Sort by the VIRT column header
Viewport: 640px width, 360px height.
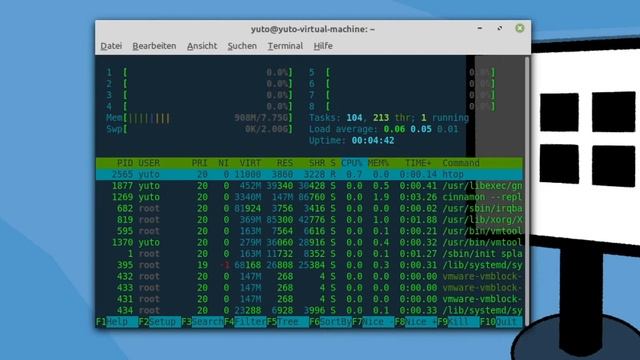[x=250, y=163]
